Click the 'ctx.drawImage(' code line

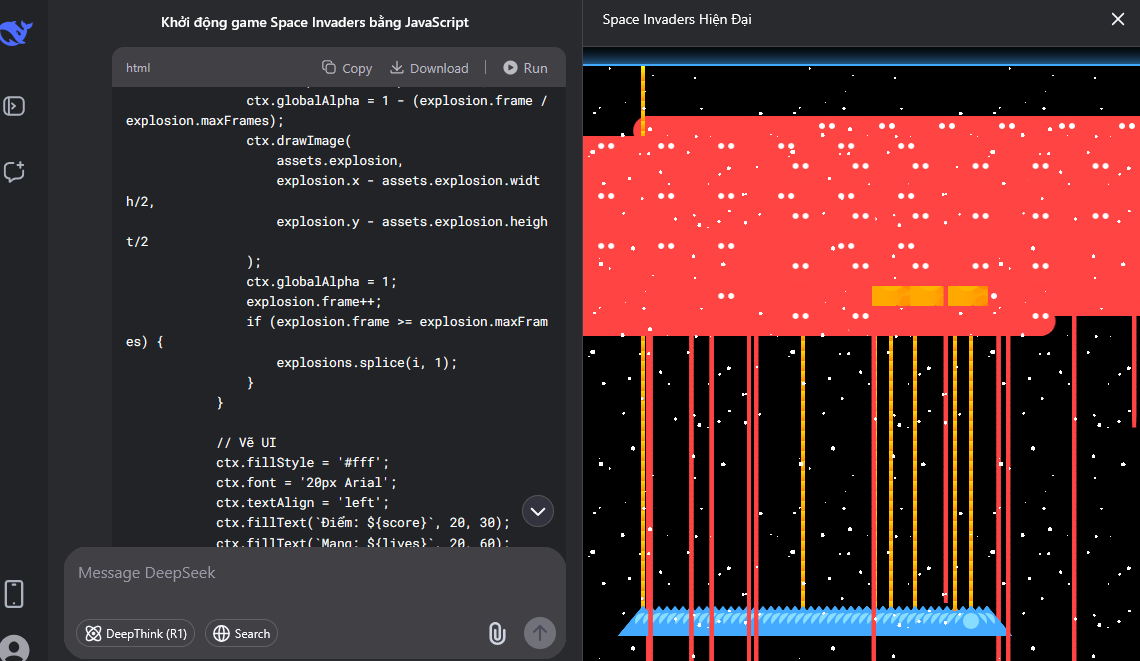pos(299,140)
